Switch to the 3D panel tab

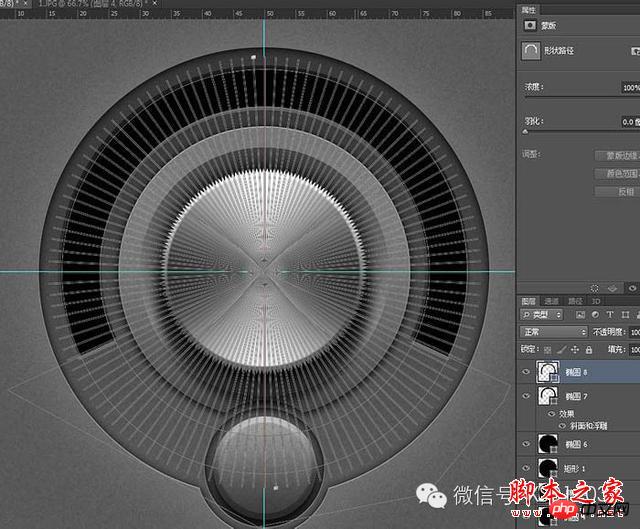[596, 301]
